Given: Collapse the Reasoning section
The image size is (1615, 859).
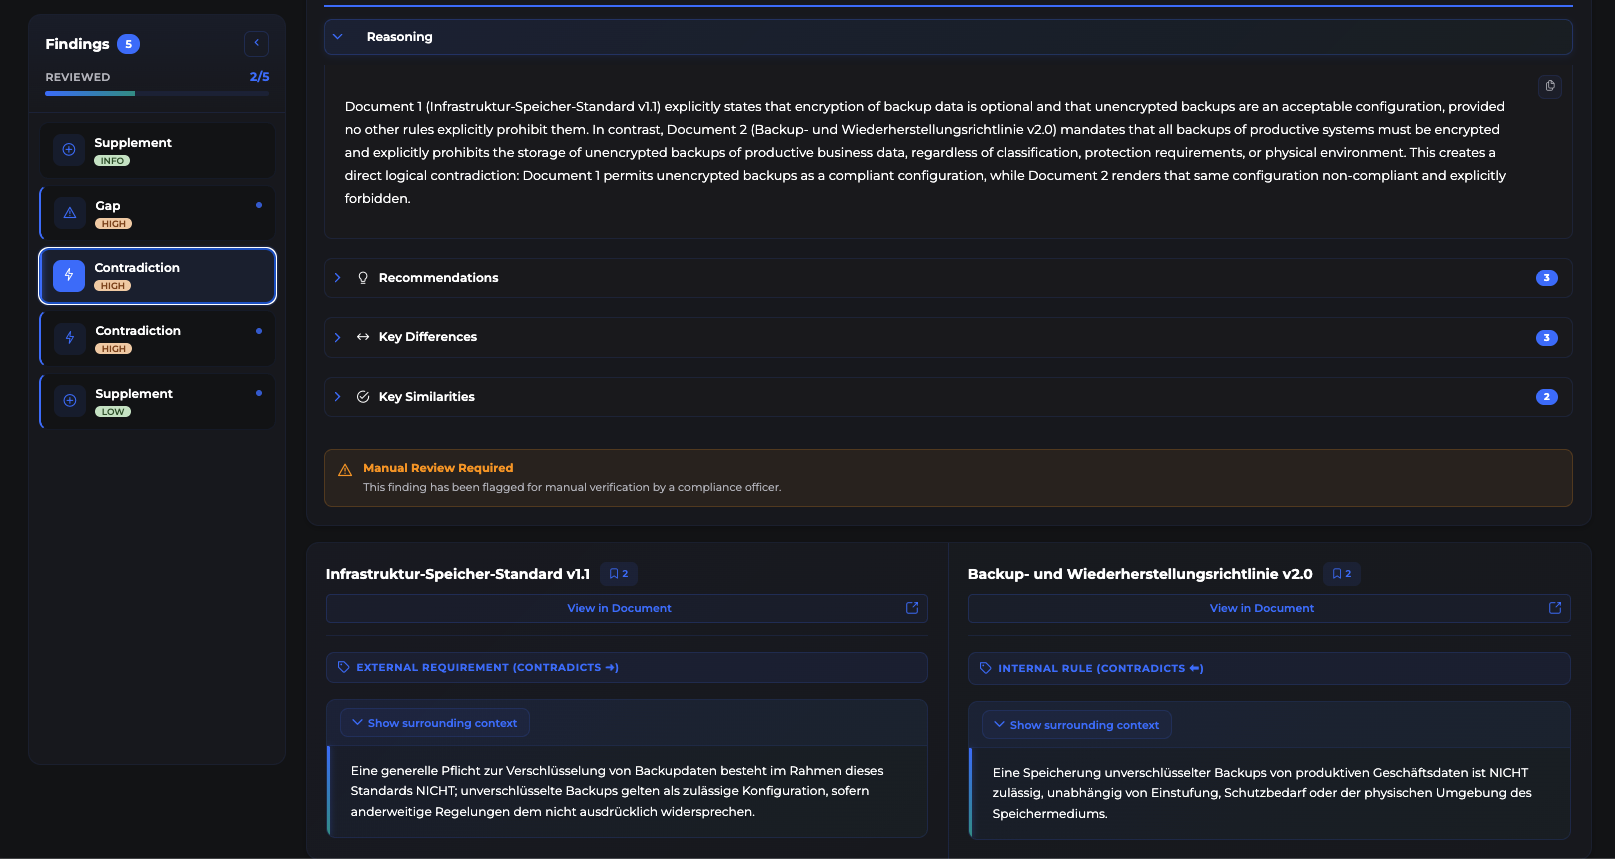Looking at the screenshot, I should pos(948,37).
